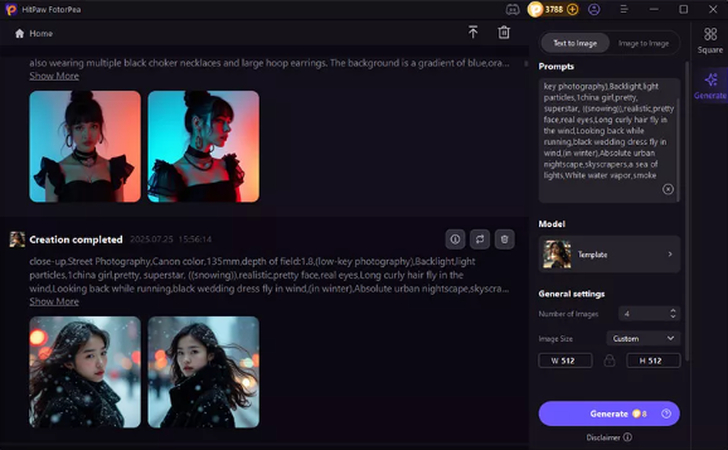728x450 pixels.
Task: Click the add coins plus icon
Action: pos(573,9)
